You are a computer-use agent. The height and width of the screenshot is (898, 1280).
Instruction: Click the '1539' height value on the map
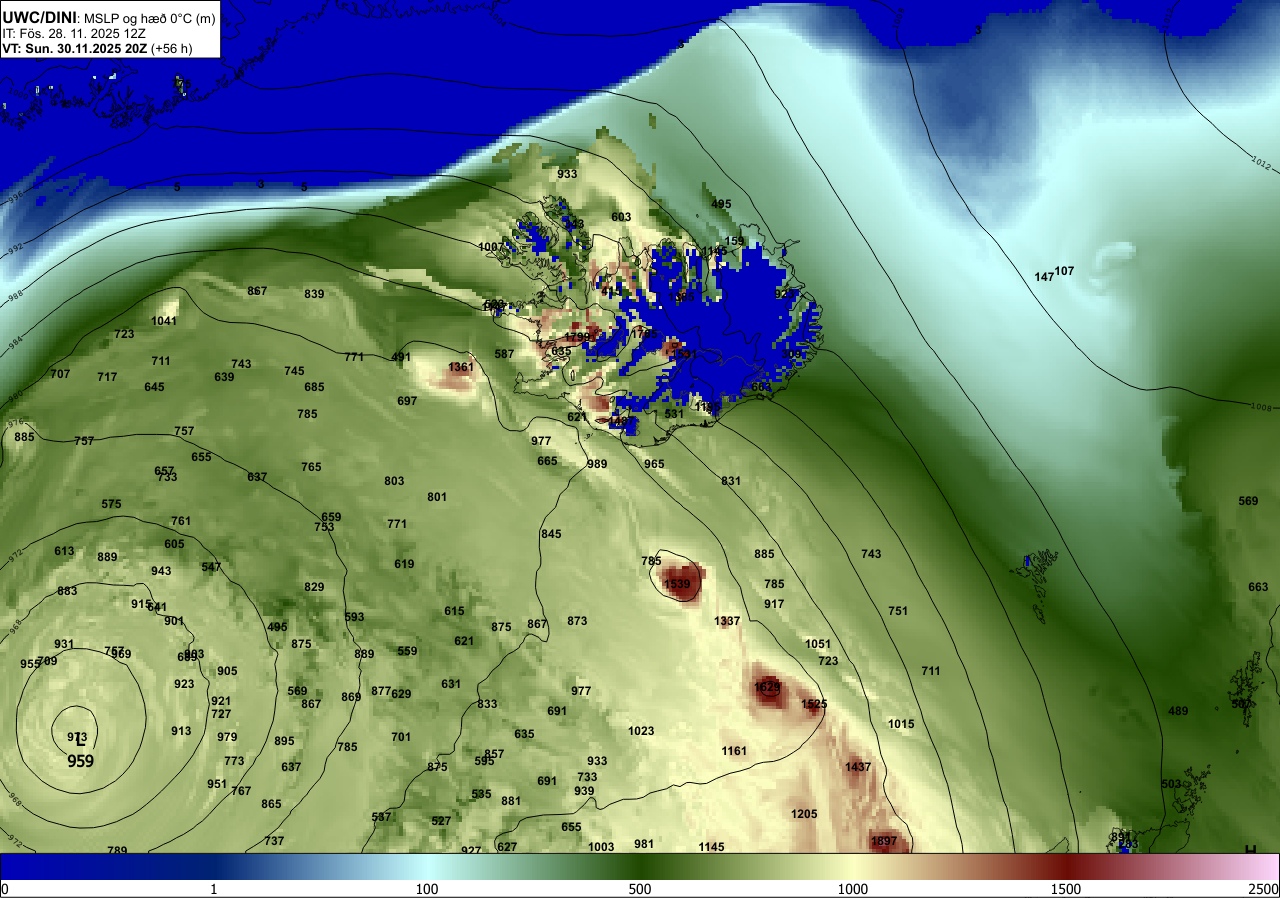click(677, 584)
